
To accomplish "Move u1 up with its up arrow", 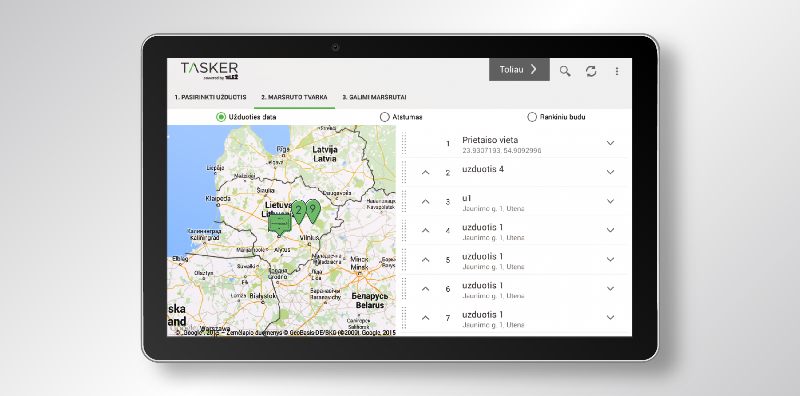I will tap(426, 202).
